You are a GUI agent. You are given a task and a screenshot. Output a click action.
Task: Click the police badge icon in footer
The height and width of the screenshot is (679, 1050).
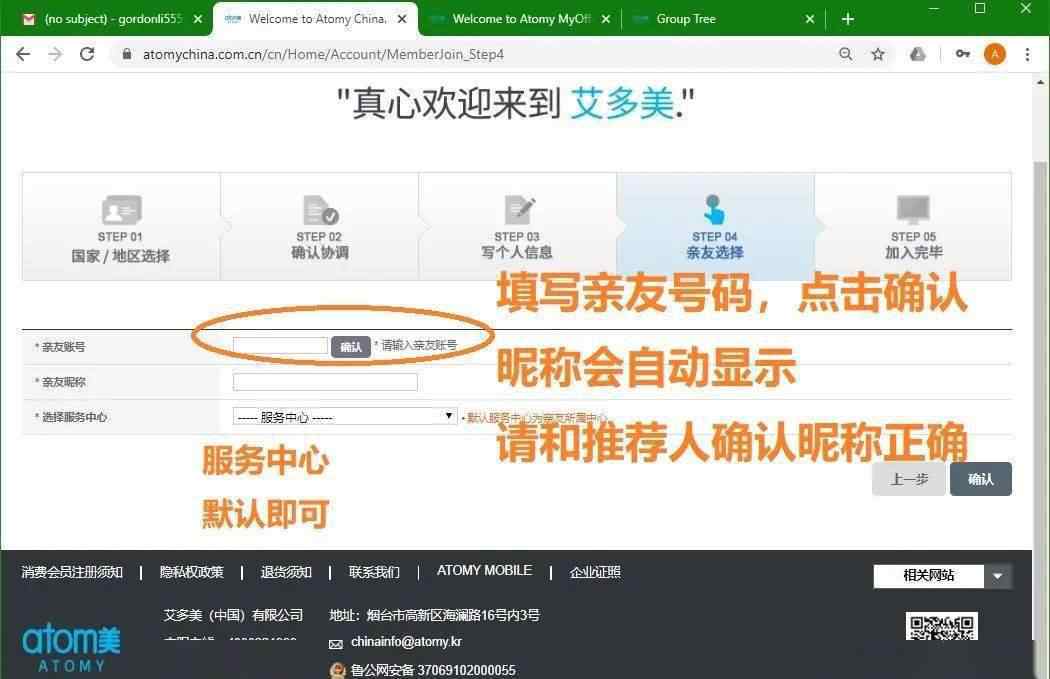338,670
